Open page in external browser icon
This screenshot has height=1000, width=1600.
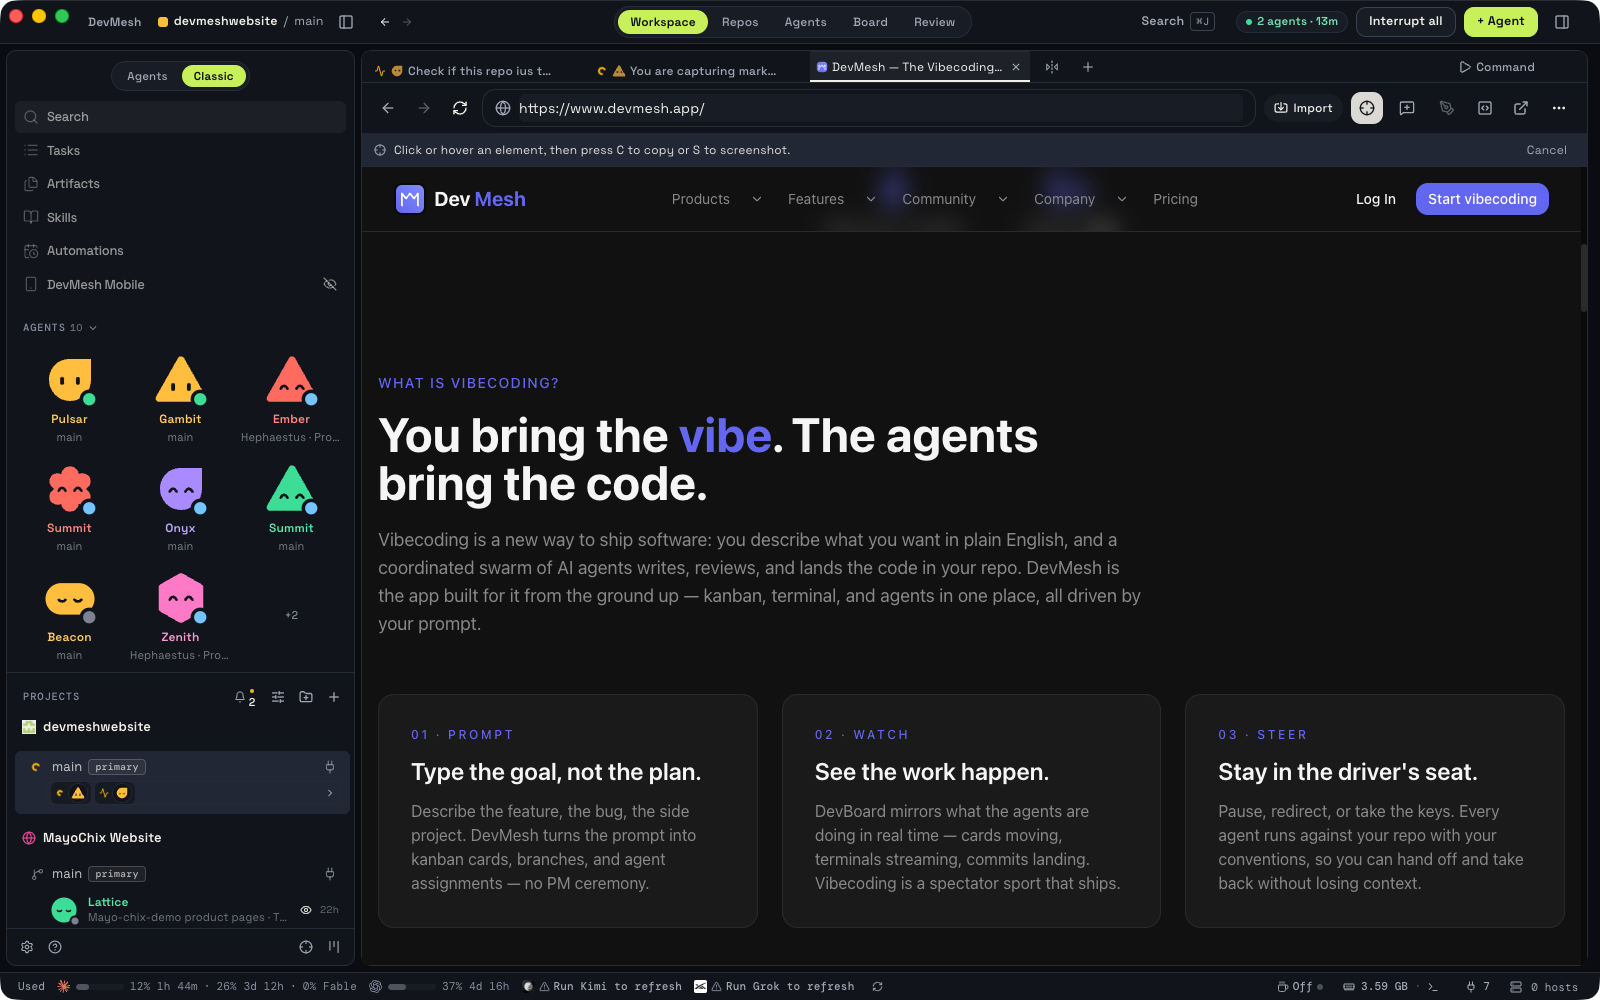click(x=1521, y=108)
